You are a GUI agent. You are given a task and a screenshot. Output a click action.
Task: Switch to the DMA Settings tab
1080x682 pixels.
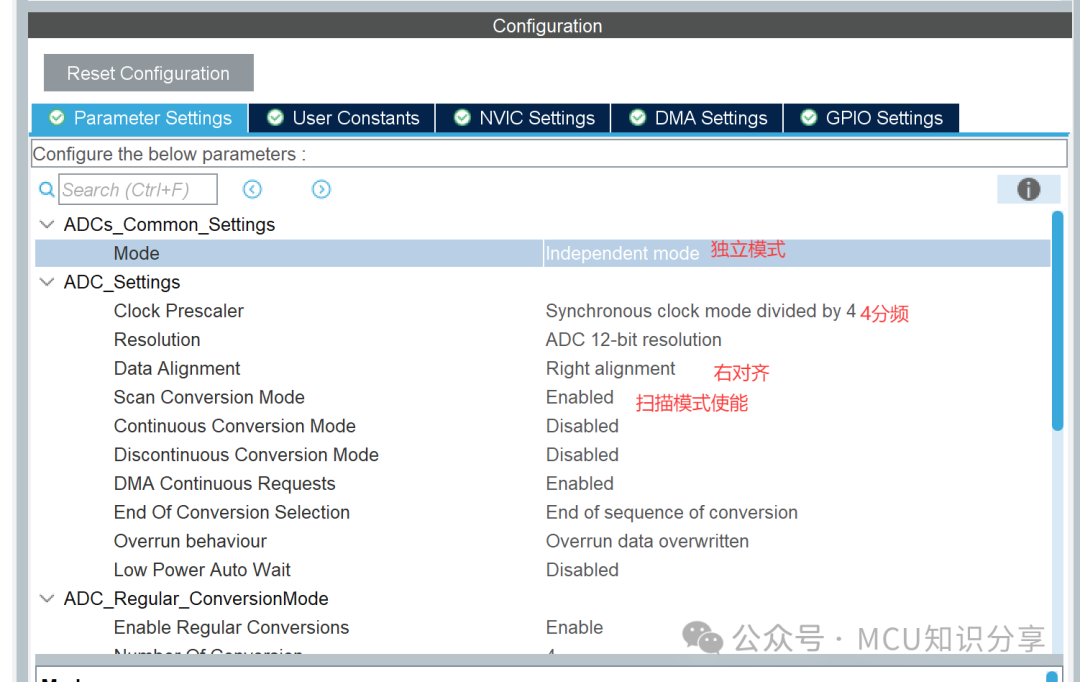[x=697, y=118]
